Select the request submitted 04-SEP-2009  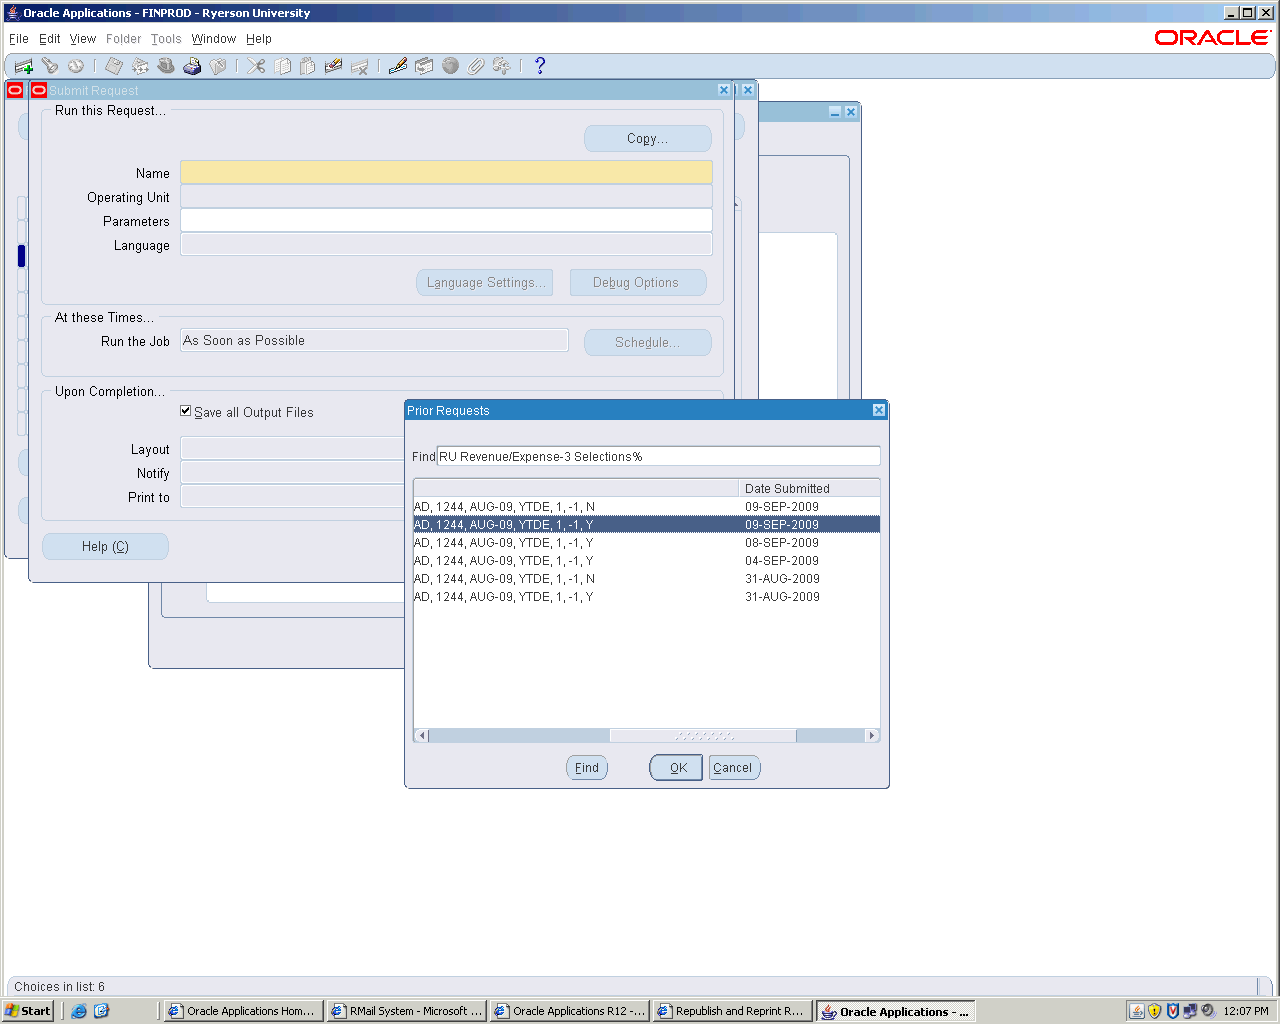[646, 561]
